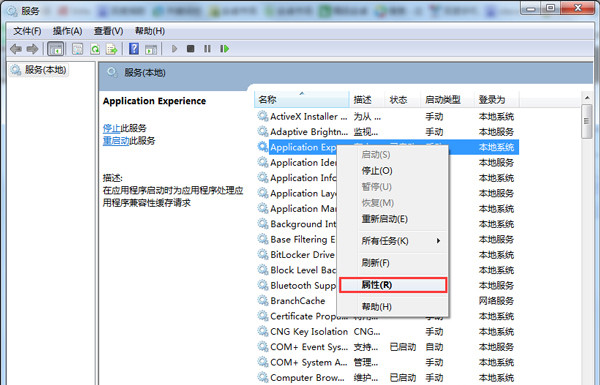Select the Computer Browser service name

pos(307,377)
